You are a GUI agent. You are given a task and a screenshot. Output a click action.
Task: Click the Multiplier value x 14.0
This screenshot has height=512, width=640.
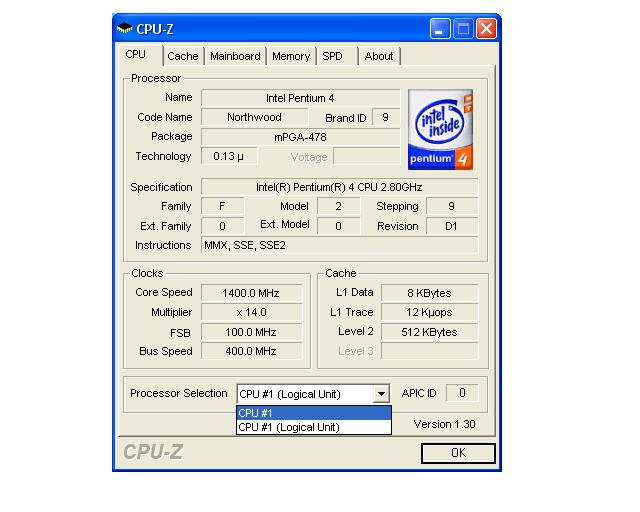point(251,312)
